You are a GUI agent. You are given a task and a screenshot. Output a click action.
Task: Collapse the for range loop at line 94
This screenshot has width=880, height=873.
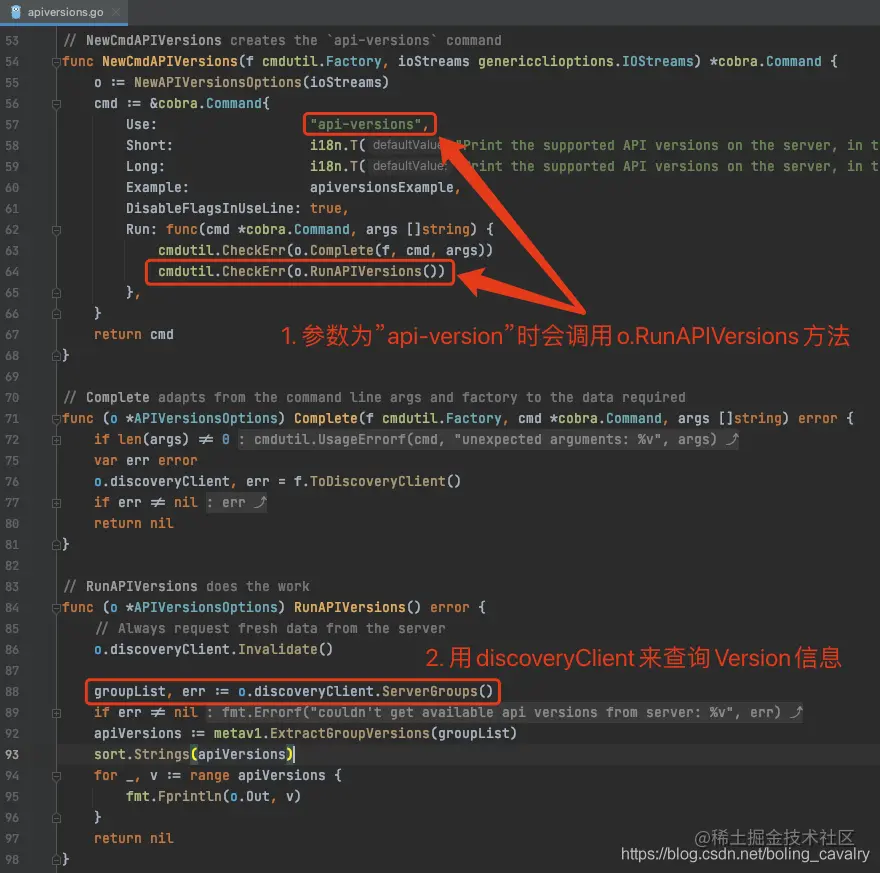(x=56, y=776)
